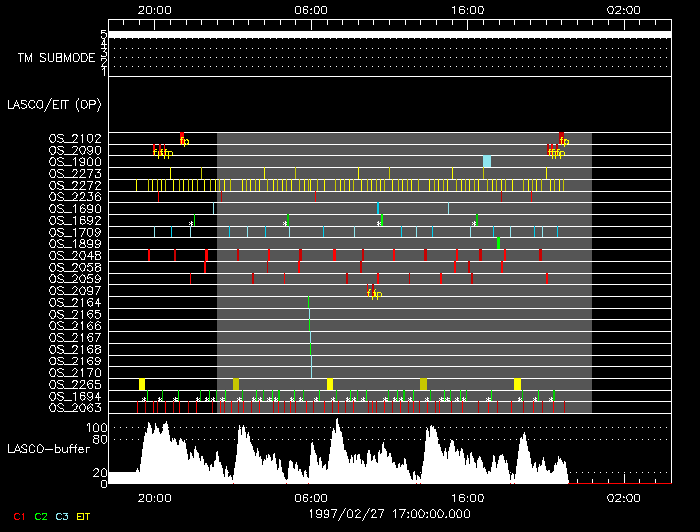The height and width of the screenshot is (532, 700).
Task: Click the yellow 'fp' marker on OS_2097 row
Action: (x=373, y=293)
